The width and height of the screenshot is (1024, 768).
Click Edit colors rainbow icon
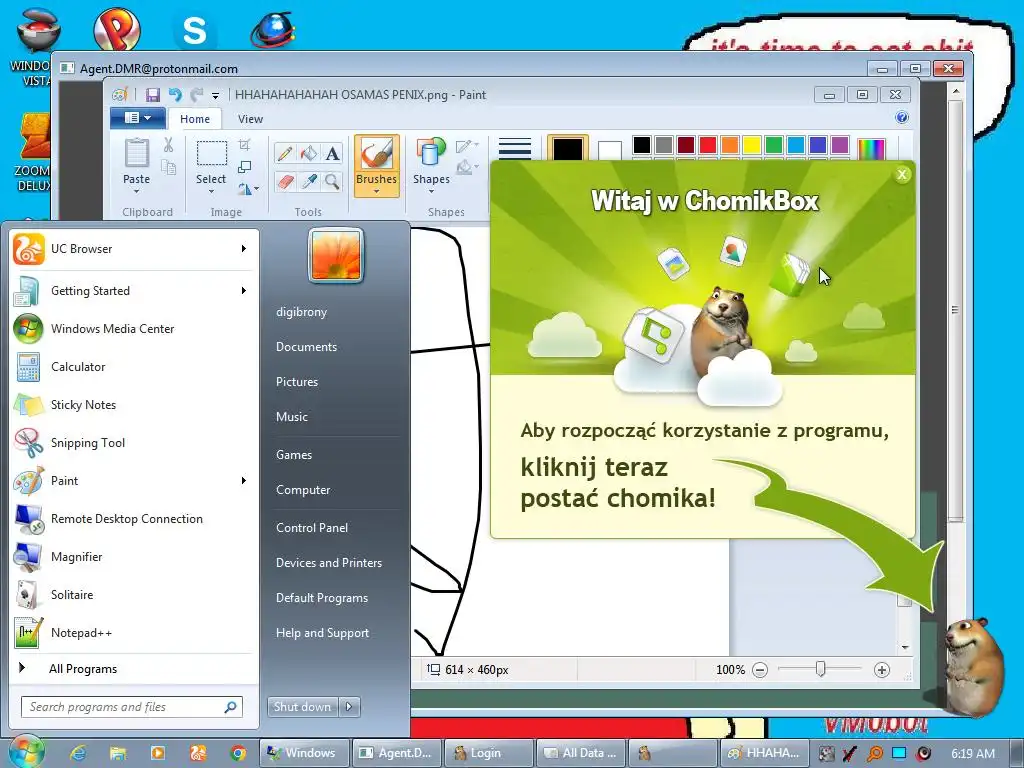pyautogui.click(x=871, y=149)
